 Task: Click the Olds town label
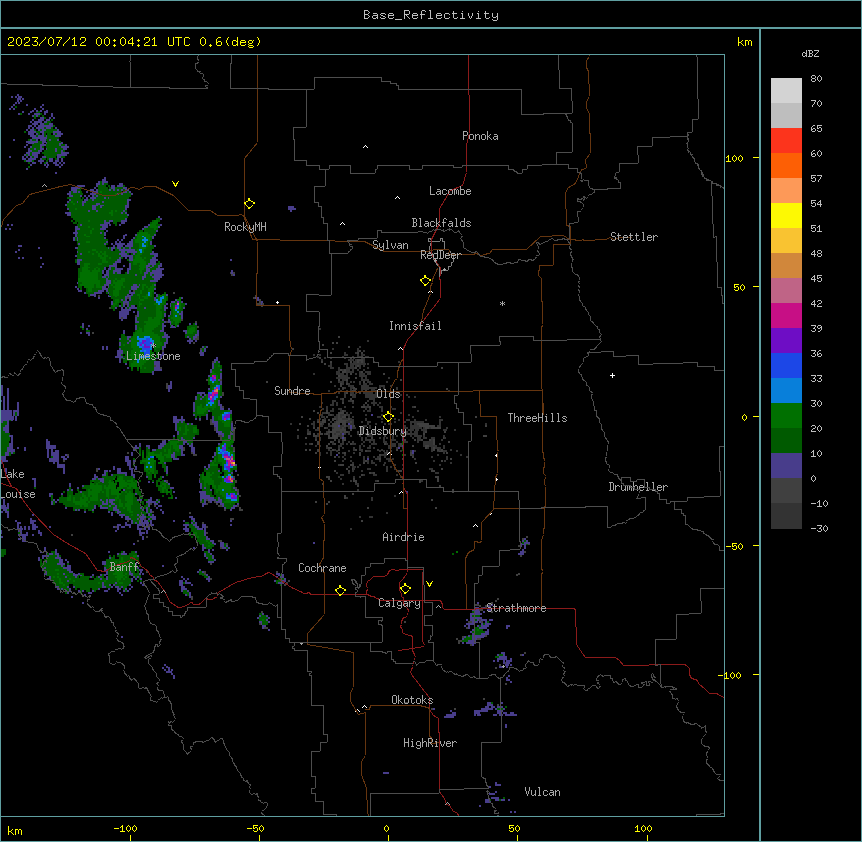click(388, 394)
